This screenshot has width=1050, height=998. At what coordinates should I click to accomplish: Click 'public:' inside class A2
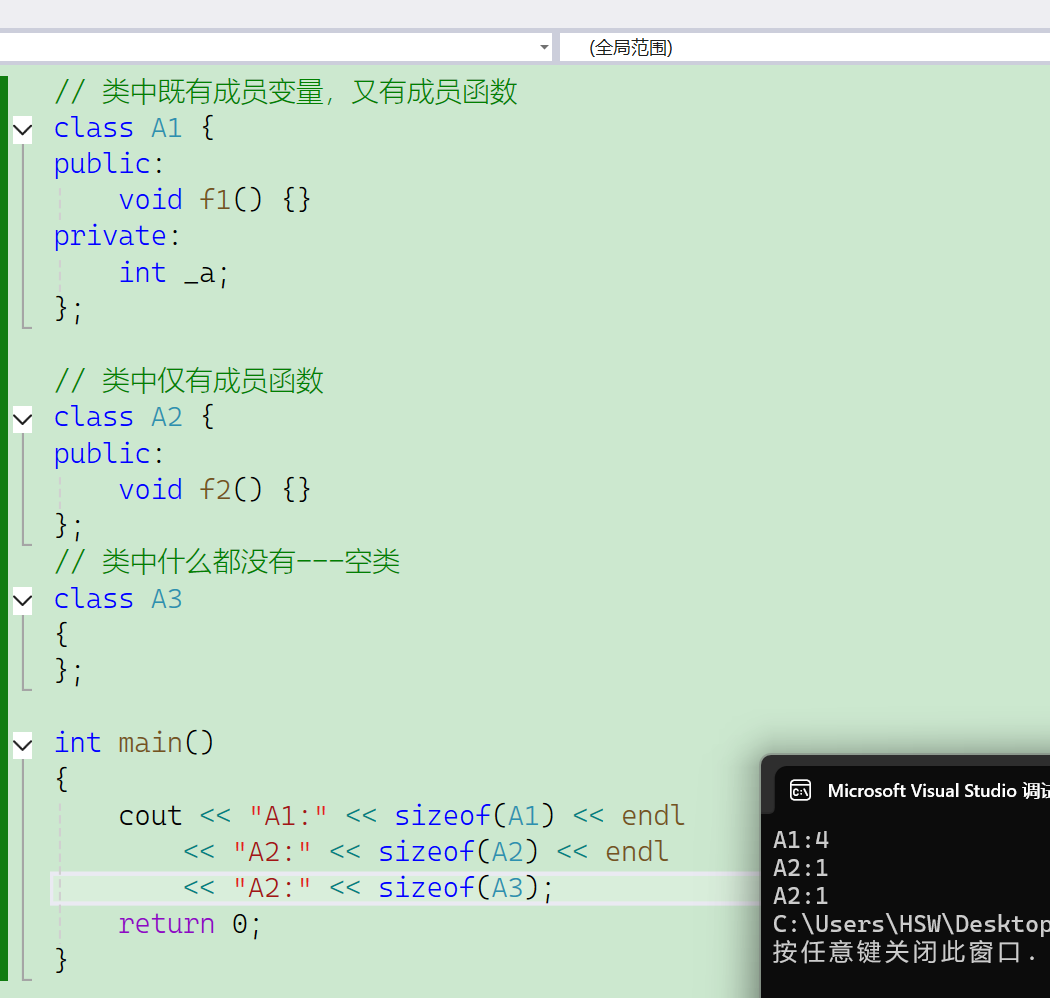tap(109, 454)
